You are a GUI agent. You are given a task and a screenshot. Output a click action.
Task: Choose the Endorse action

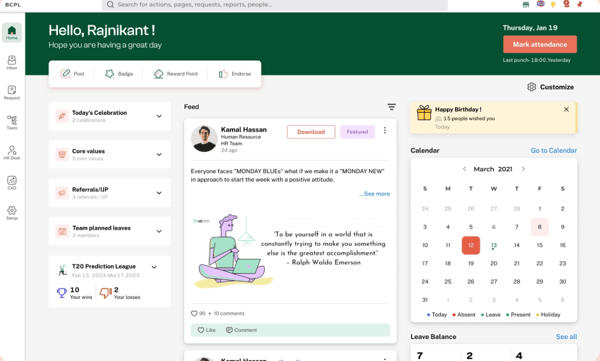(235, 74)
